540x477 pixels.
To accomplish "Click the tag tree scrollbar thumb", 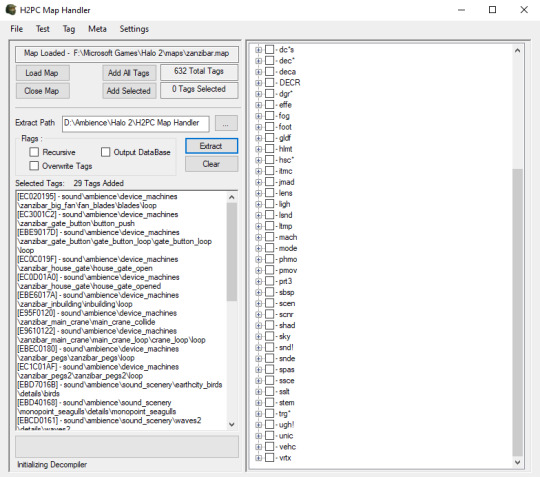I will click(x=517, y=312).
